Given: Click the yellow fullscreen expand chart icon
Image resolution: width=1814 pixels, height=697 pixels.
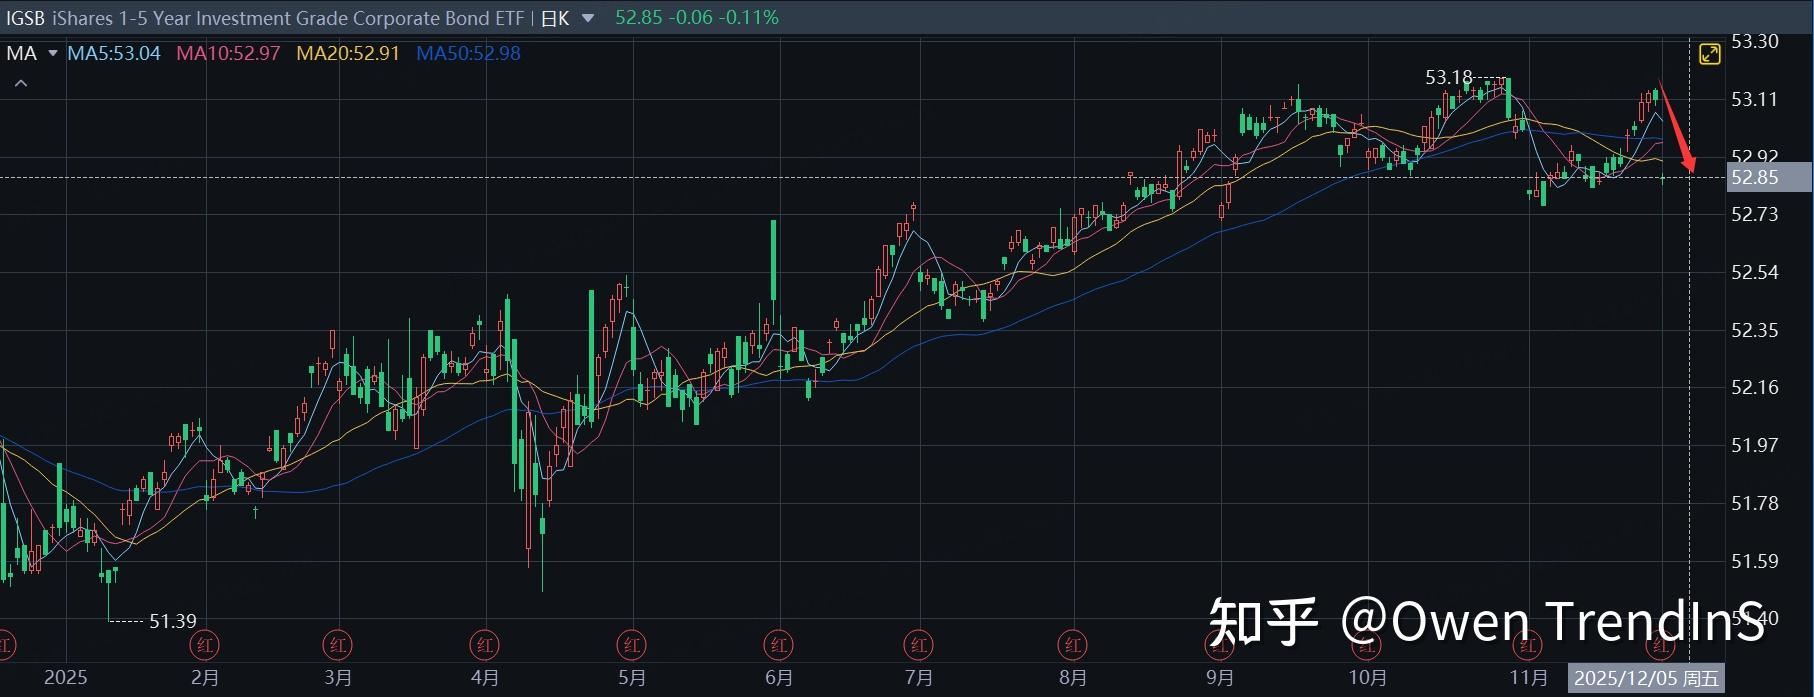Looking at the screenshot, I should (1710, 54).
